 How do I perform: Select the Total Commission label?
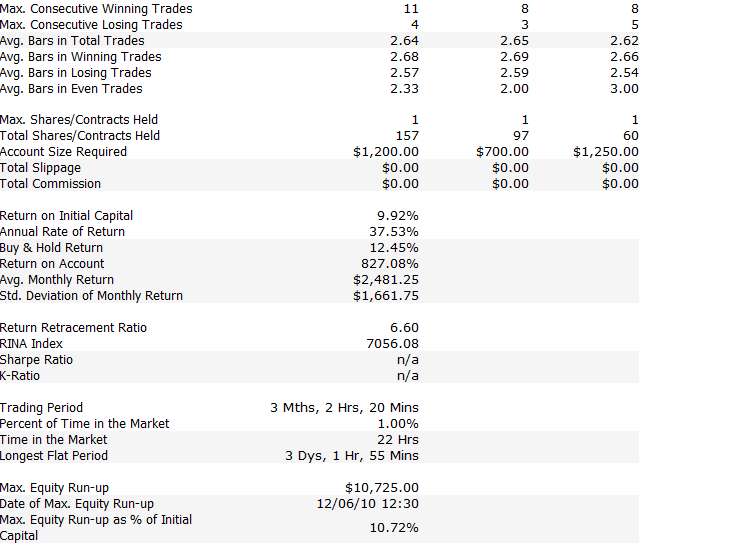(51, 184)
